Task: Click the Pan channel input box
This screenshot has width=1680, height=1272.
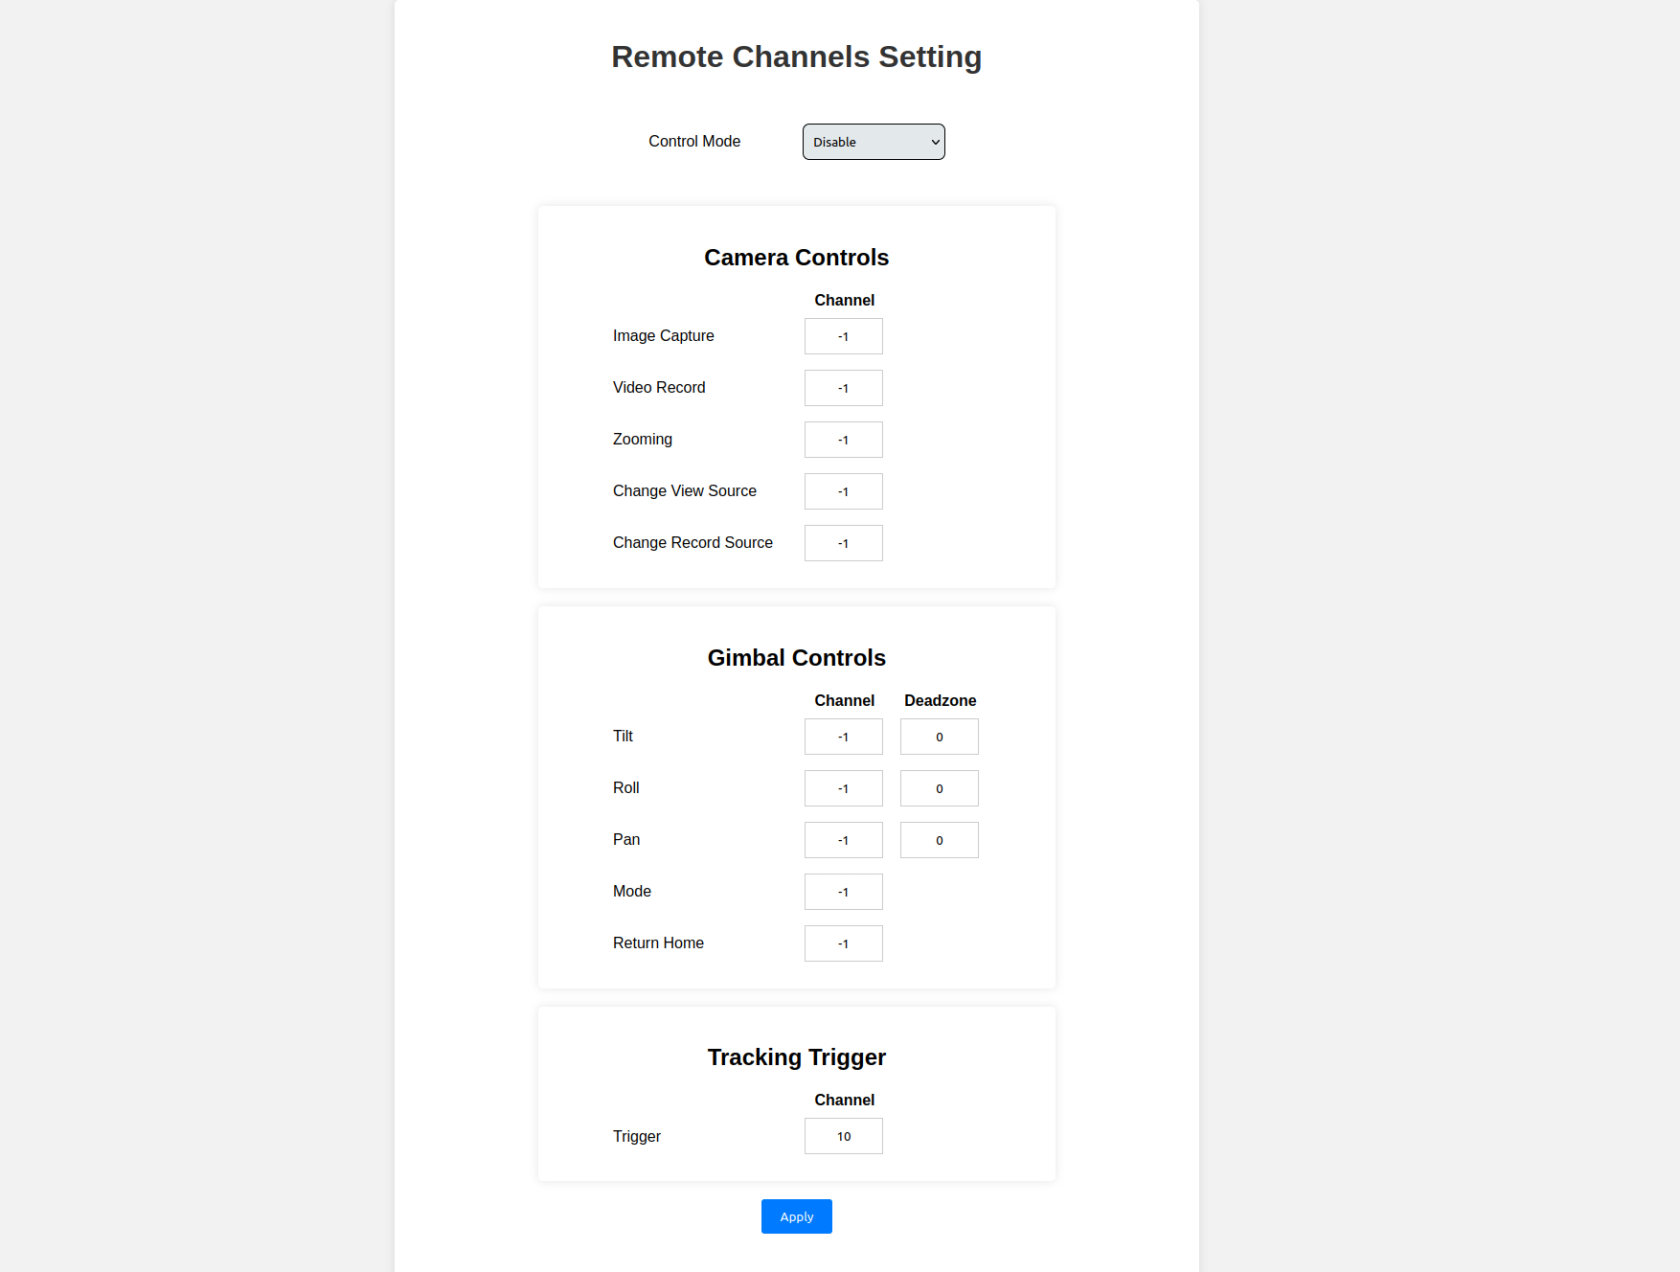Action: pyautogui.click(x=843, y=840)
